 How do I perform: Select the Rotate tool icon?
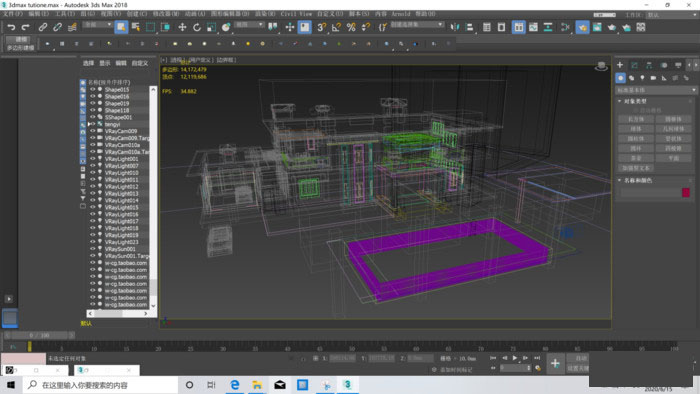coord(197,27)
